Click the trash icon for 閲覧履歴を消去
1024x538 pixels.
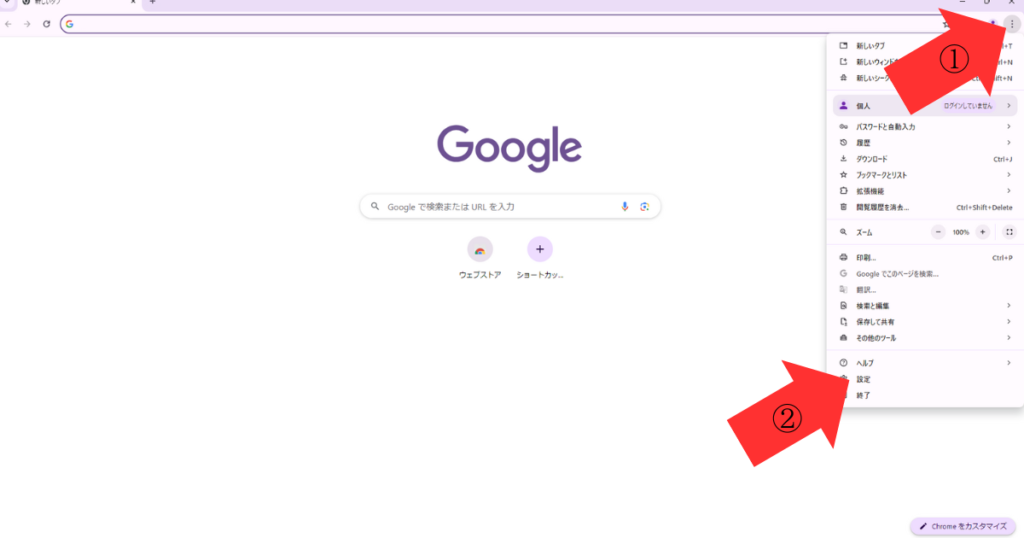coord(843,207)
